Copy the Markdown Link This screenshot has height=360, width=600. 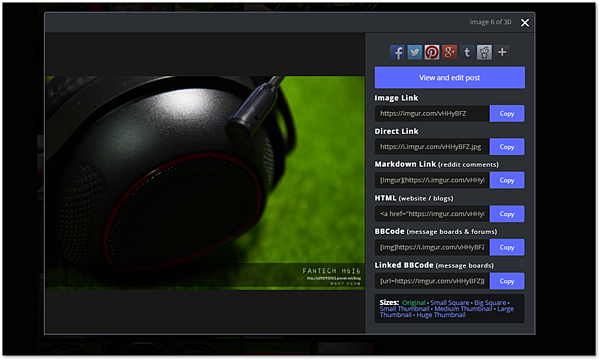(507, 180)
